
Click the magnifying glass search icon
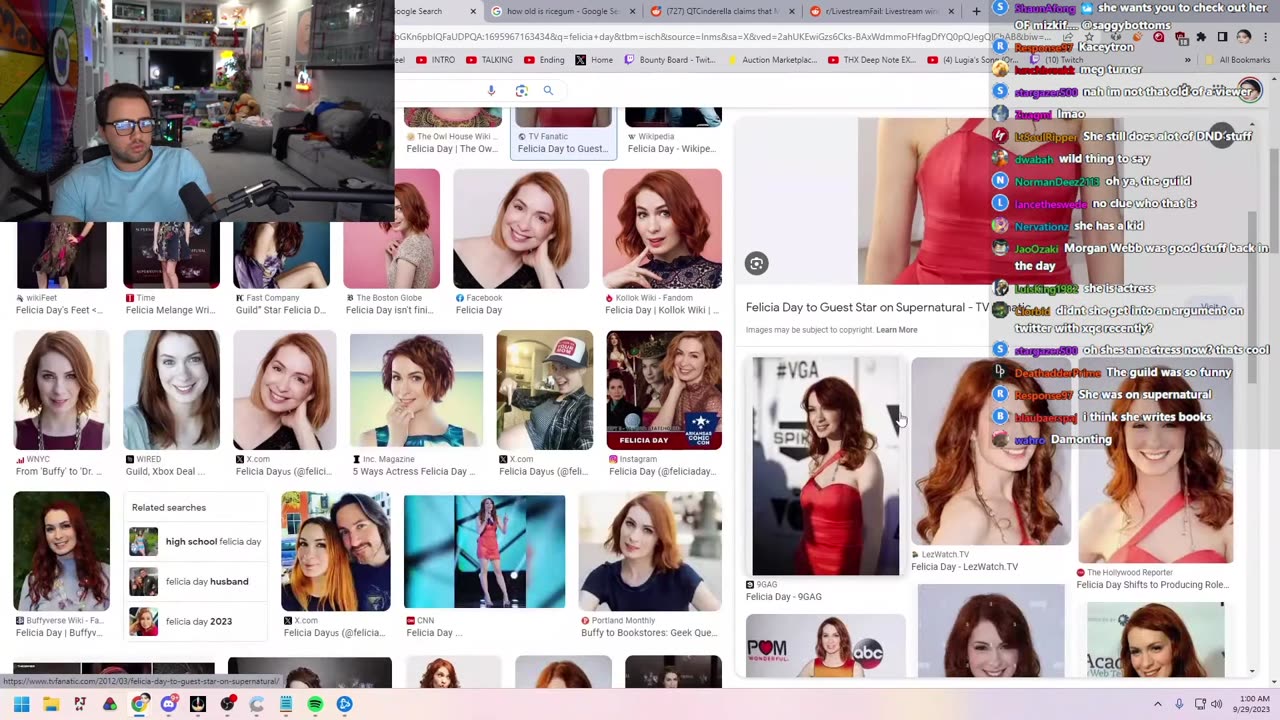point(548,91)
